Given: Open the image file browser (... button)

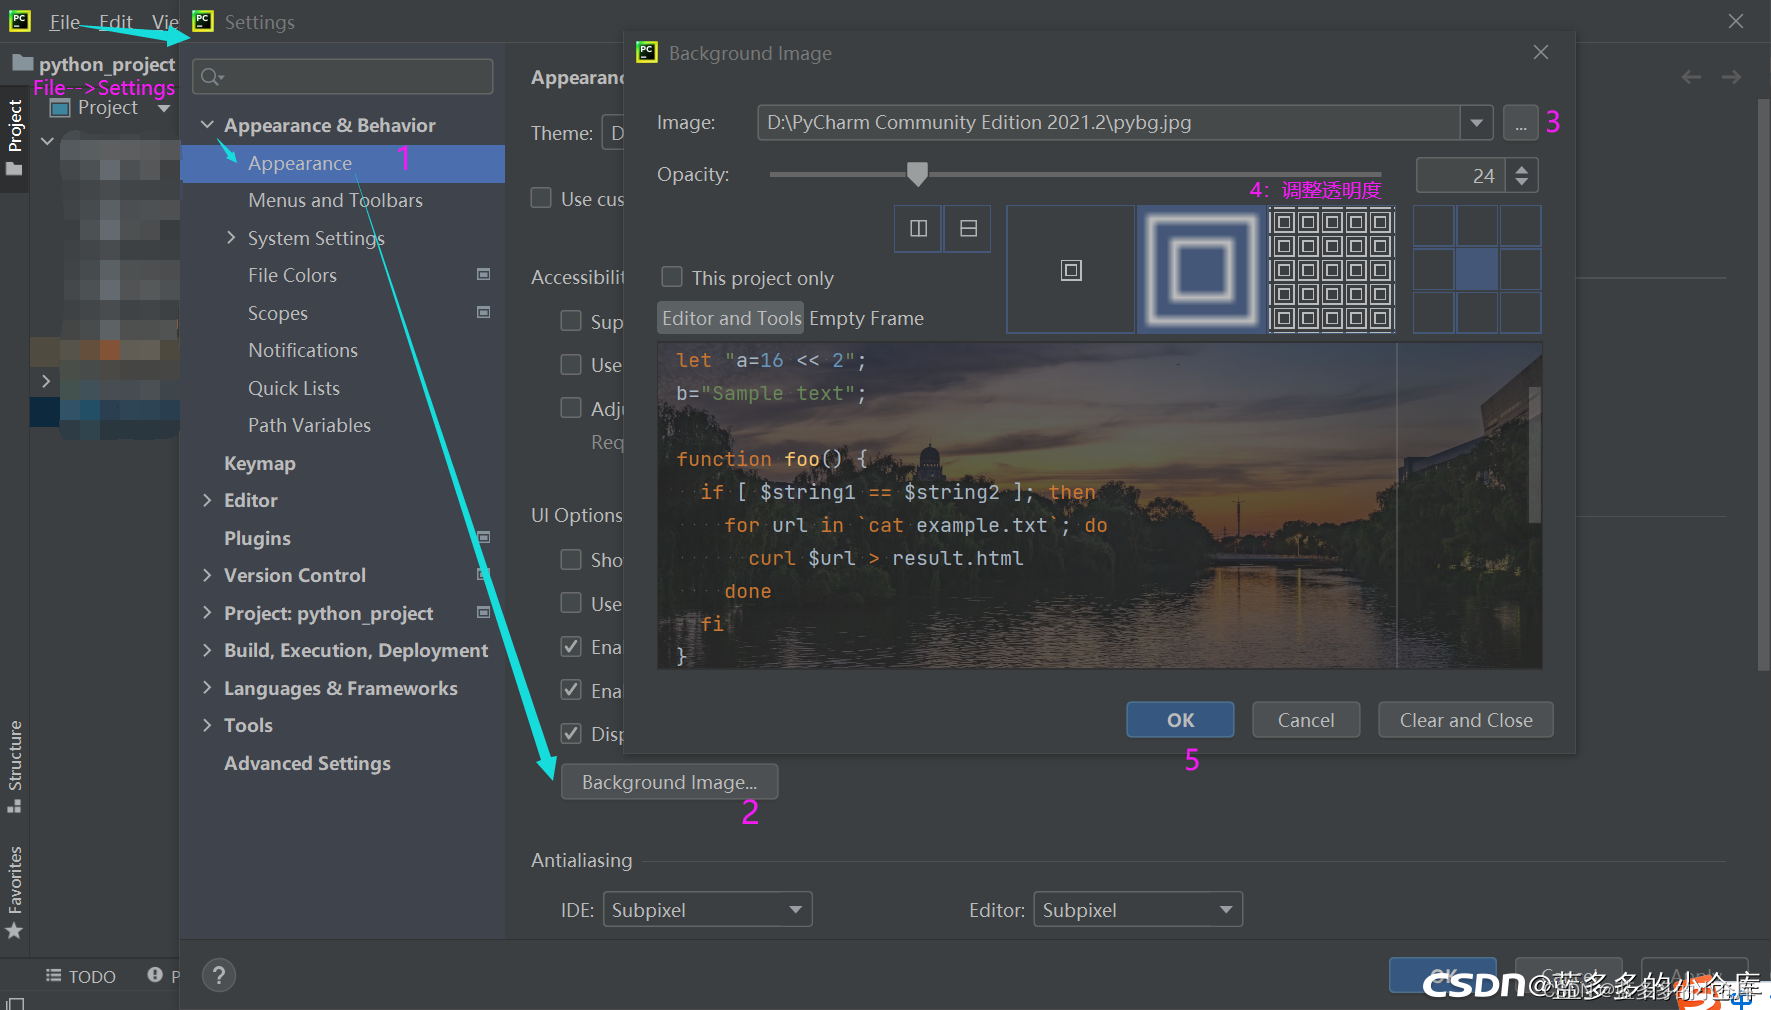Looking at the screenshot, I should (x=1520, y=123).
